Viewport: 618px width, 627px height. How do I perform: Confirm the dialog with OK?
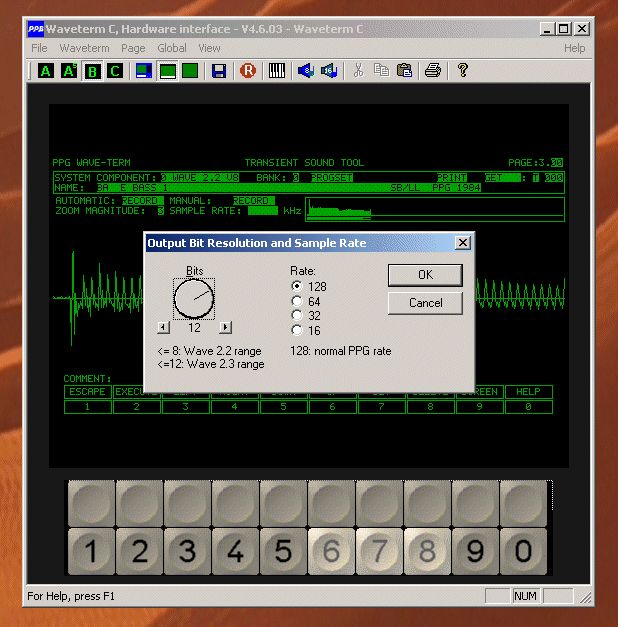[x=425, y=275]
